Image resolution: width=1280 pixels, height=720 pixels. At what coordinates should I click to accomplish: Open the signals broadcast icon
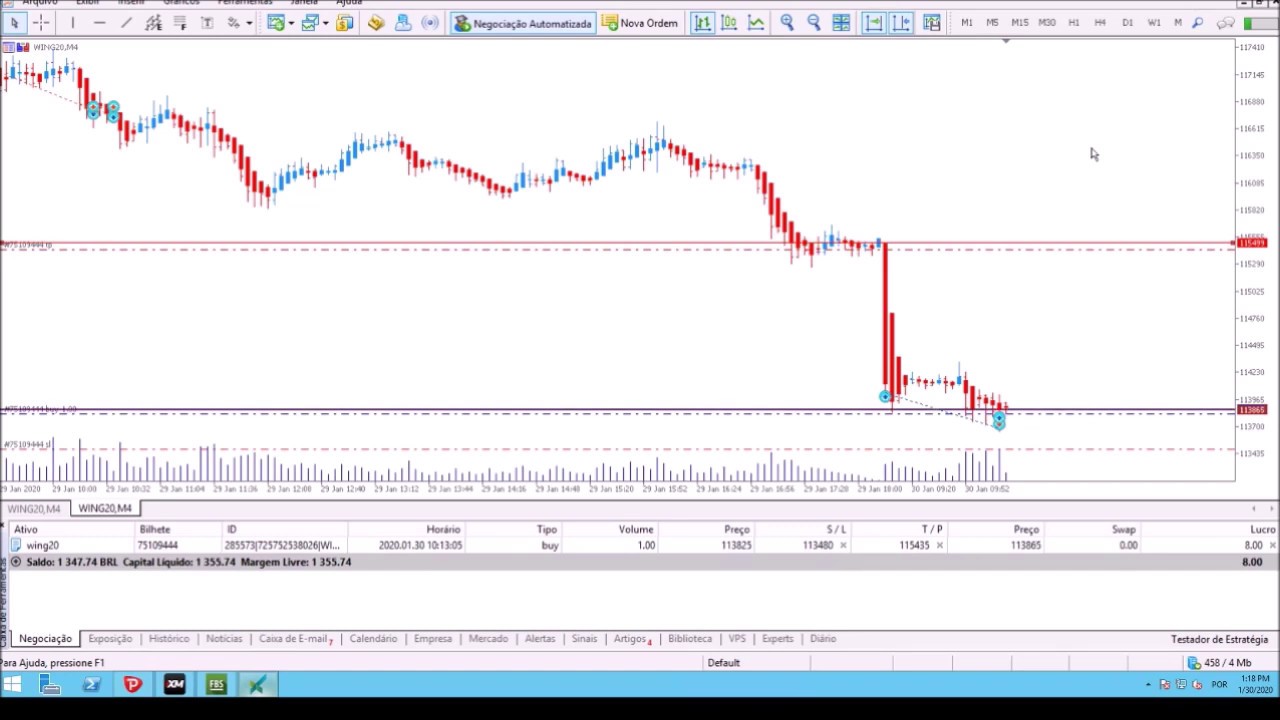click(x=430, y=22)
